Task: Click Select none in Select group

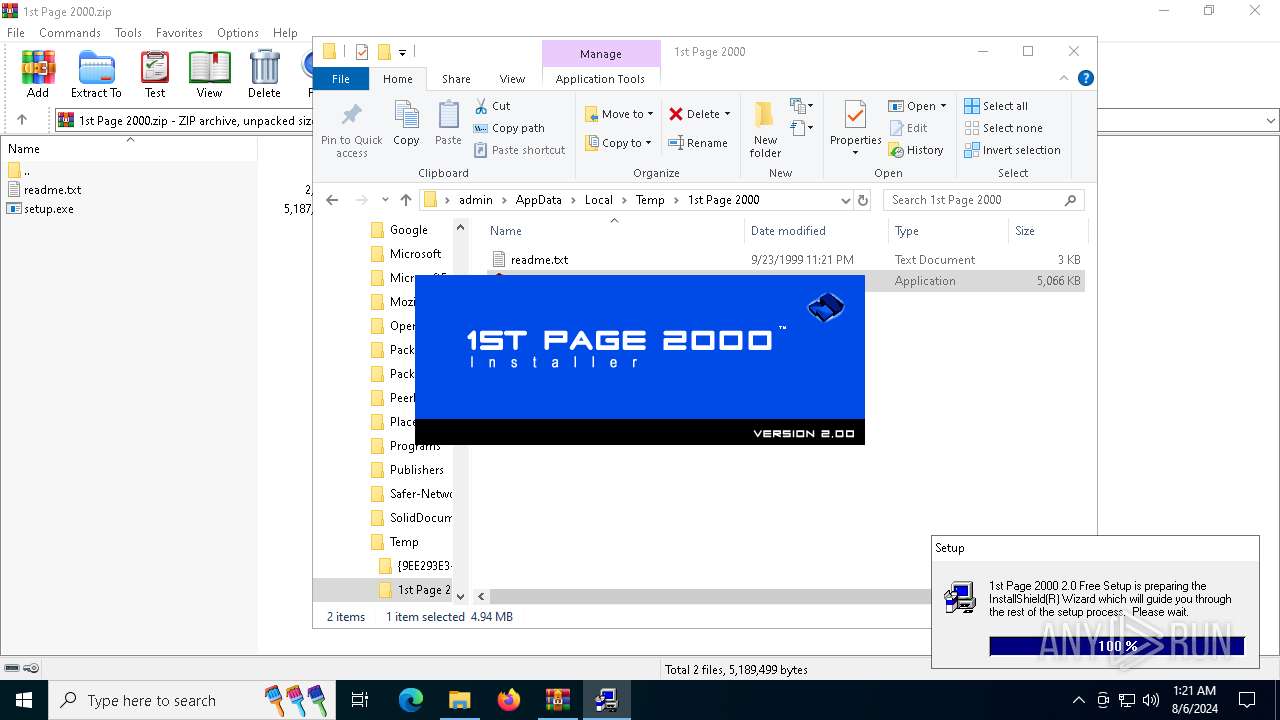Action: click(1003, 128)
